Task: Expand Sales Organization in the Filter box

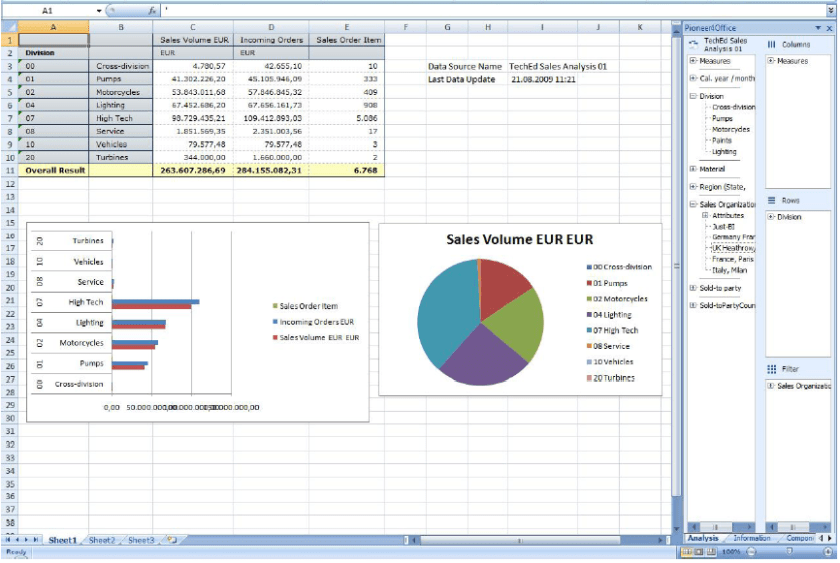Action: tap(771, 386)
